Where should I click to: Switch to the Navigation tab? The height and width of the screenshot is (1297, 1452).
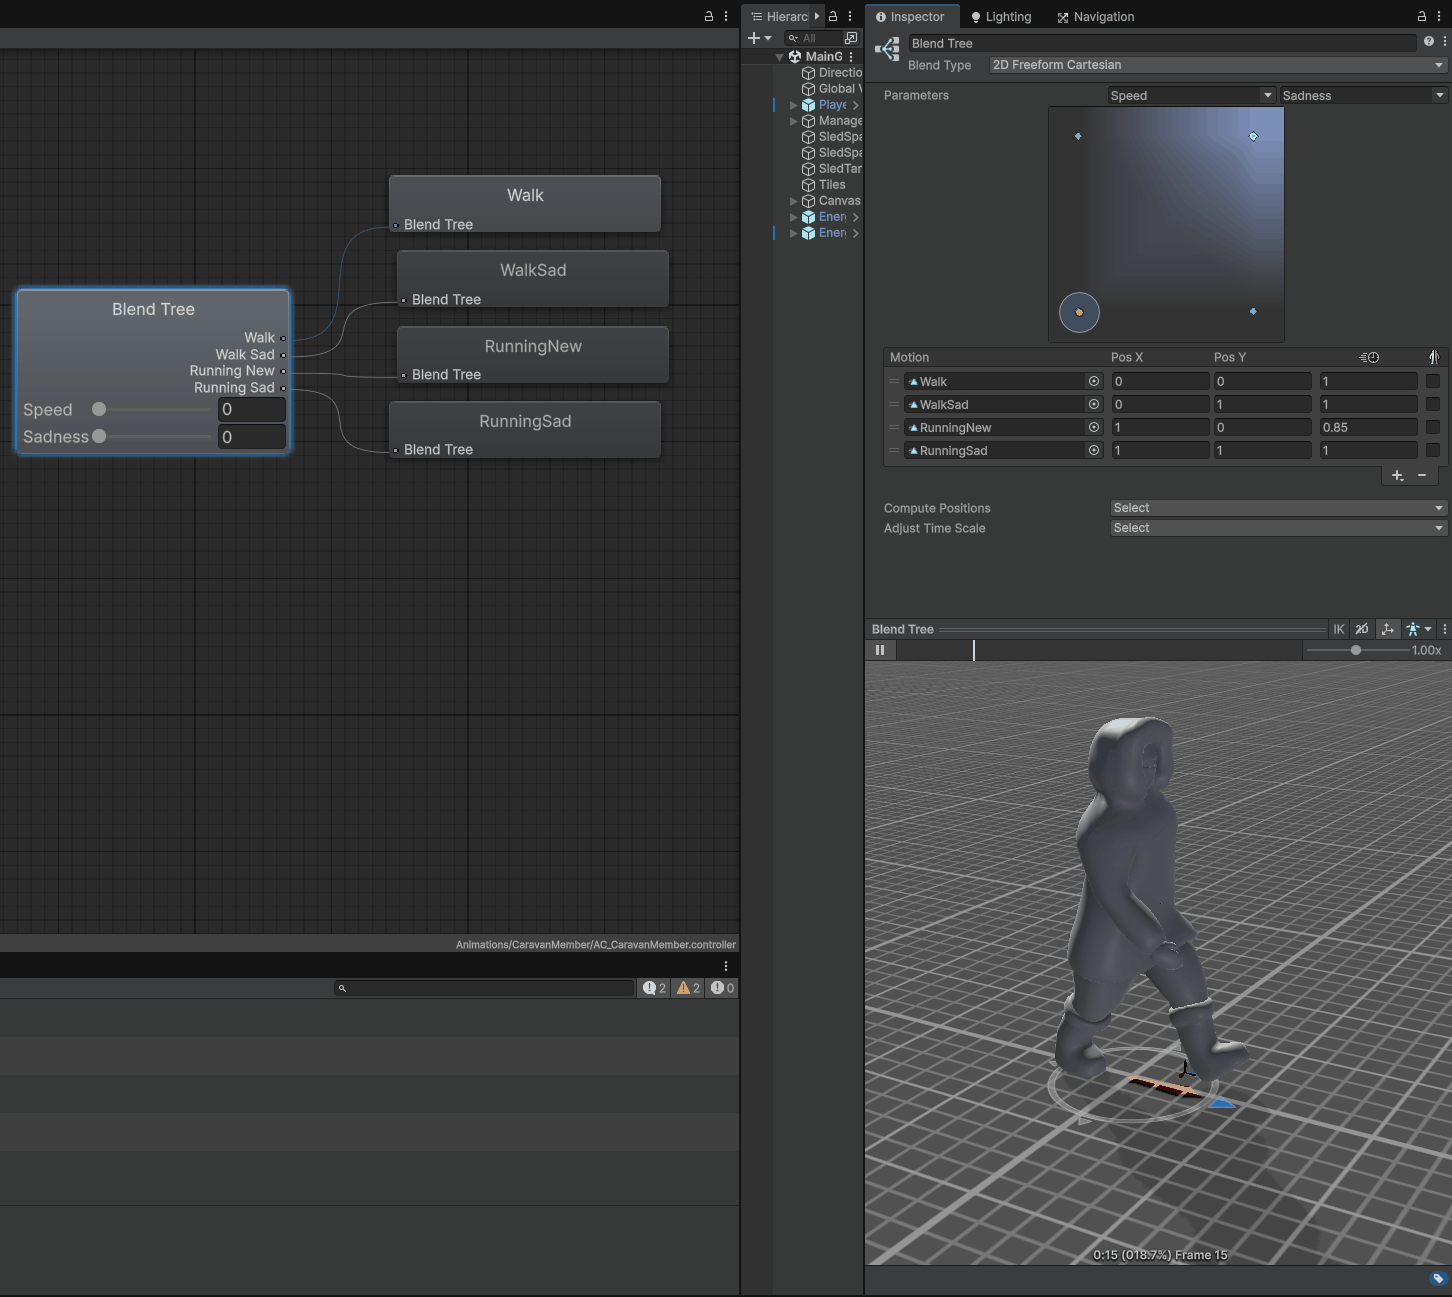point(1095,16)
